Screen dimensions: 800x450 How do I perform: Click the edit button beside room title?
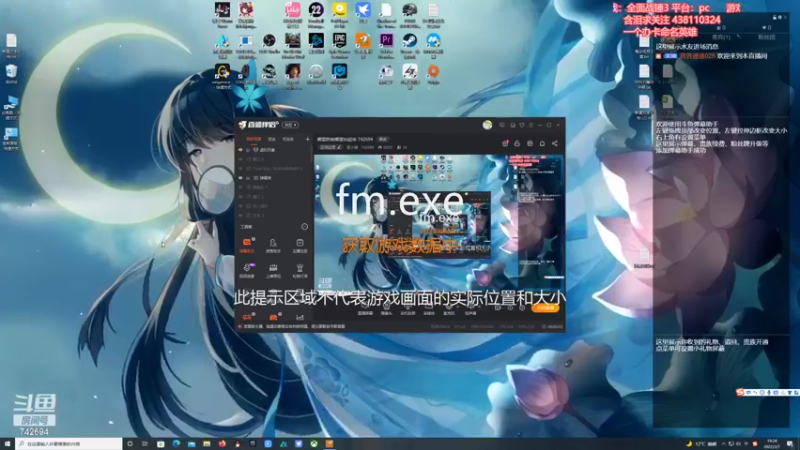382,139
